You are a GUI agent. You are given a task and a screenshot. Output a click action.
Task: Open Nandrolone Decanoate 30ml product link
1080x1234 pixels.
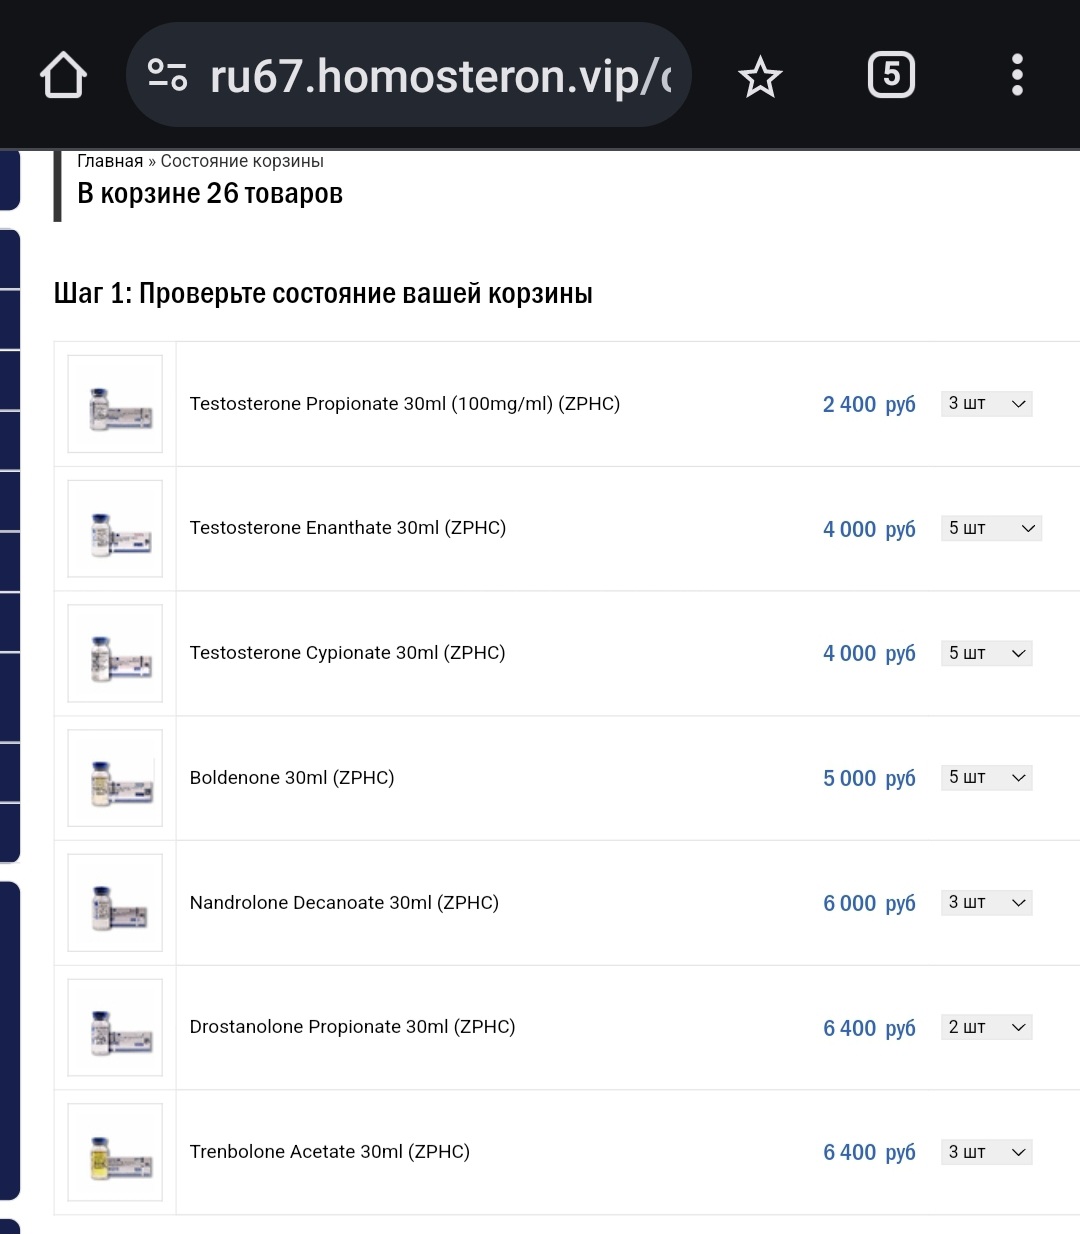(x=344, y=903)
